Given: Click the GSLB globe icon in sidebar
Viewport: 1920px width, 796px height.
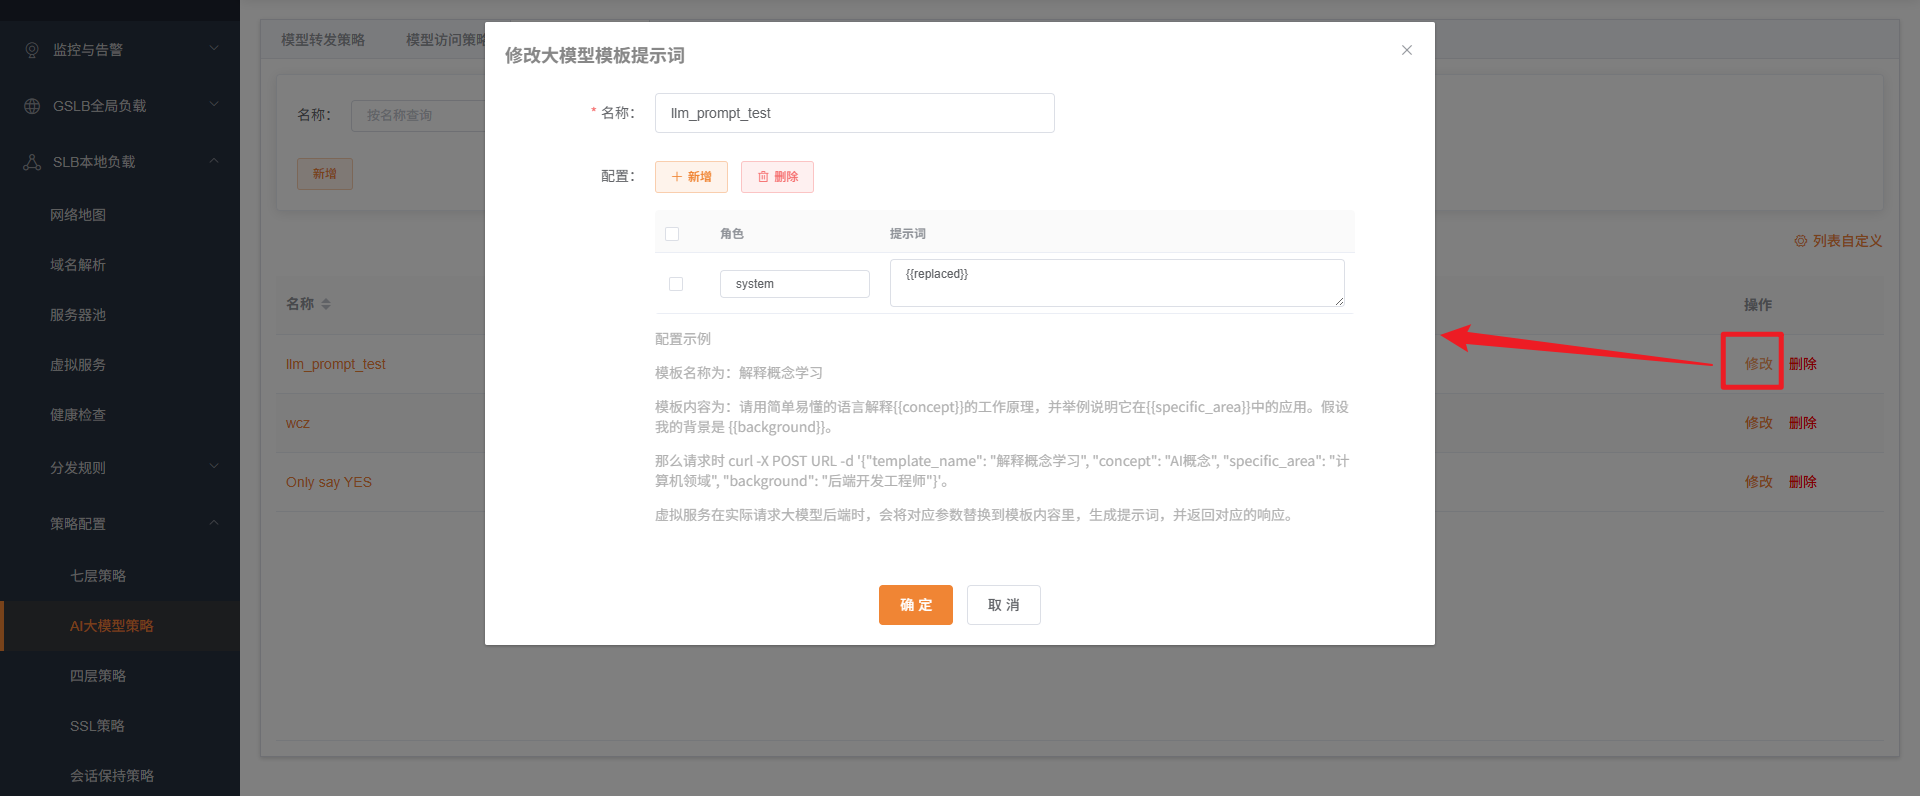Looking at the screenshot, I should 32,106.
